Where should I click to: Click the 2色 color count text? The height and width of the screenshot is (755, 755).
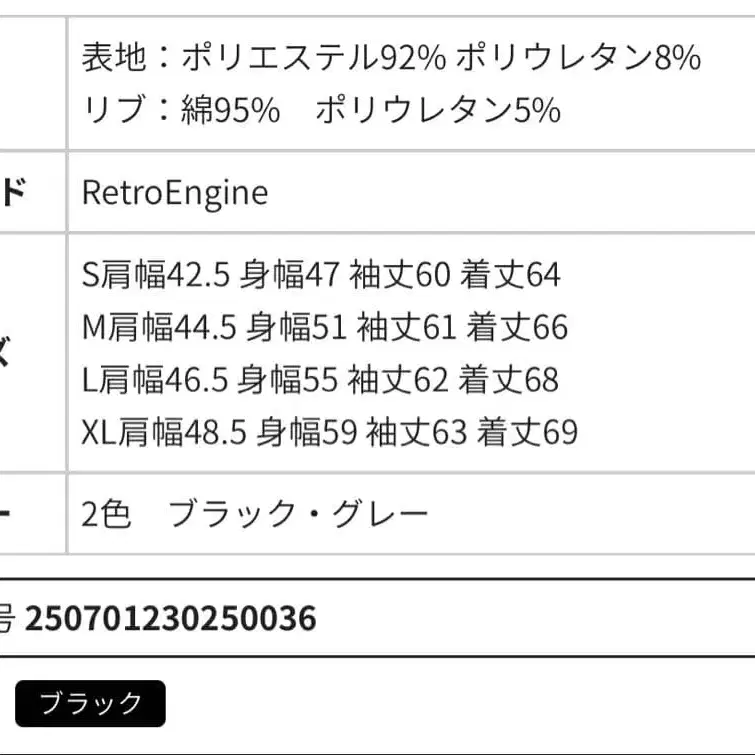(106, 514)
